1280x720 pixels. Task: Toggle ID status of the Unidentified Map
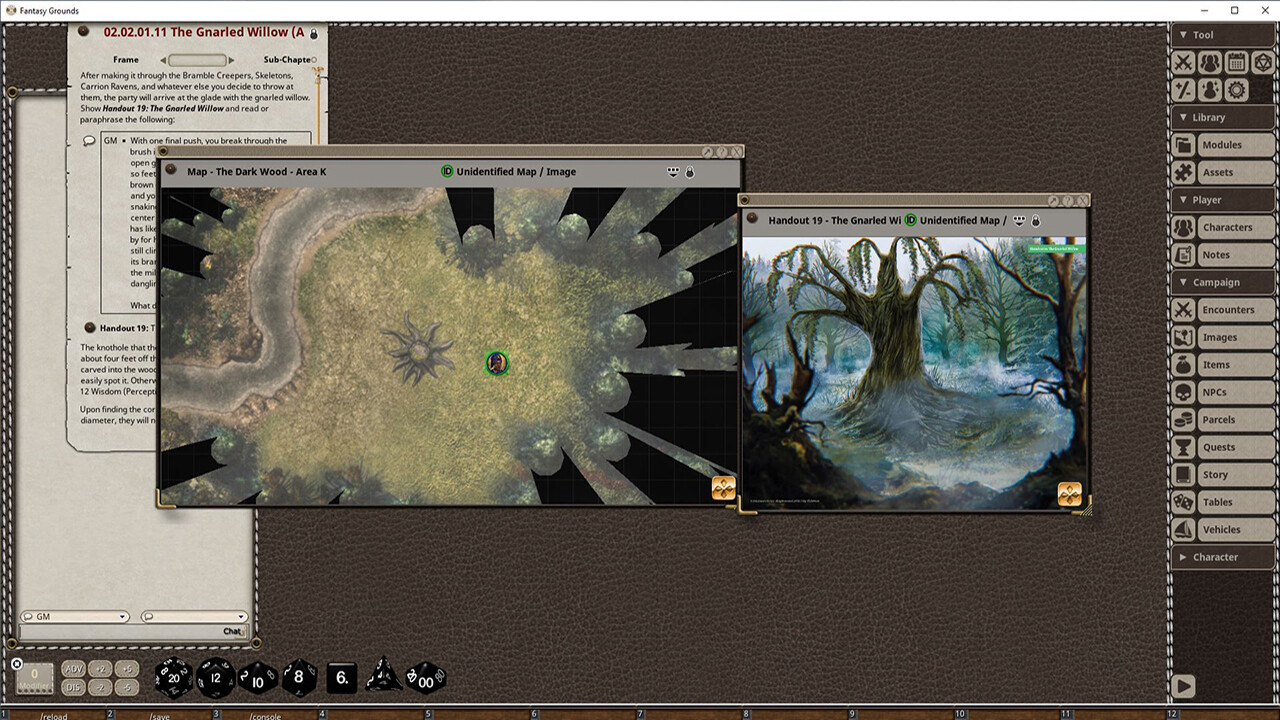[447, 171]
